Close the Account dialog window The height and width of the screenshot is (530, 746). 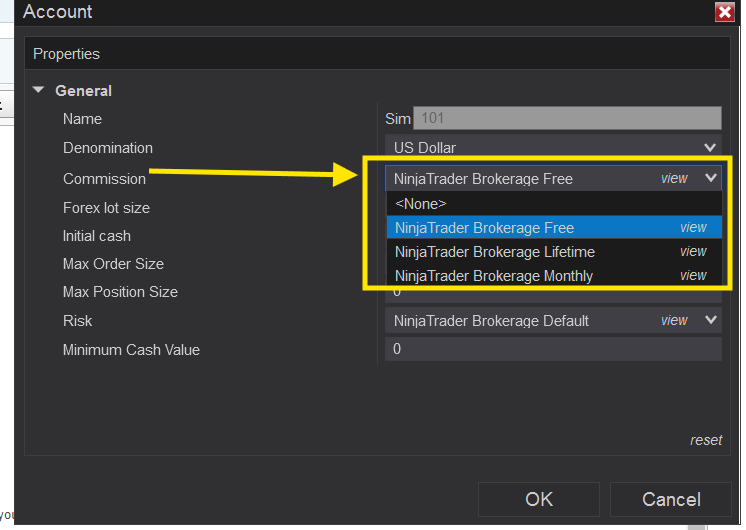coord(725,12)
